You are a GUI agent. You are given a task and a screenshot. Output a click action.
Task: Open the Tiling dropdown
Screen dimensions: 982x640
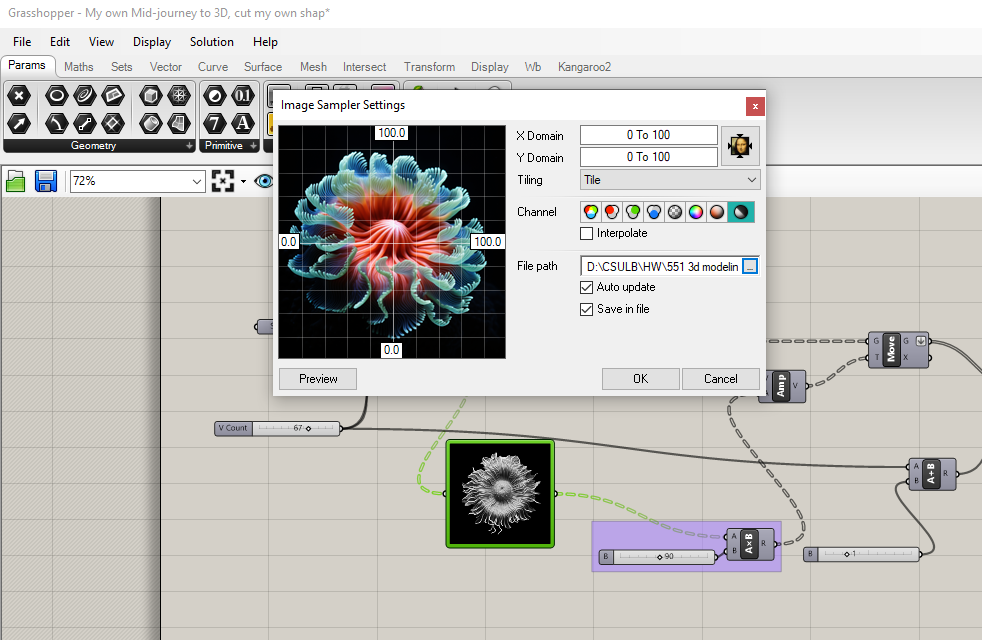670,180
